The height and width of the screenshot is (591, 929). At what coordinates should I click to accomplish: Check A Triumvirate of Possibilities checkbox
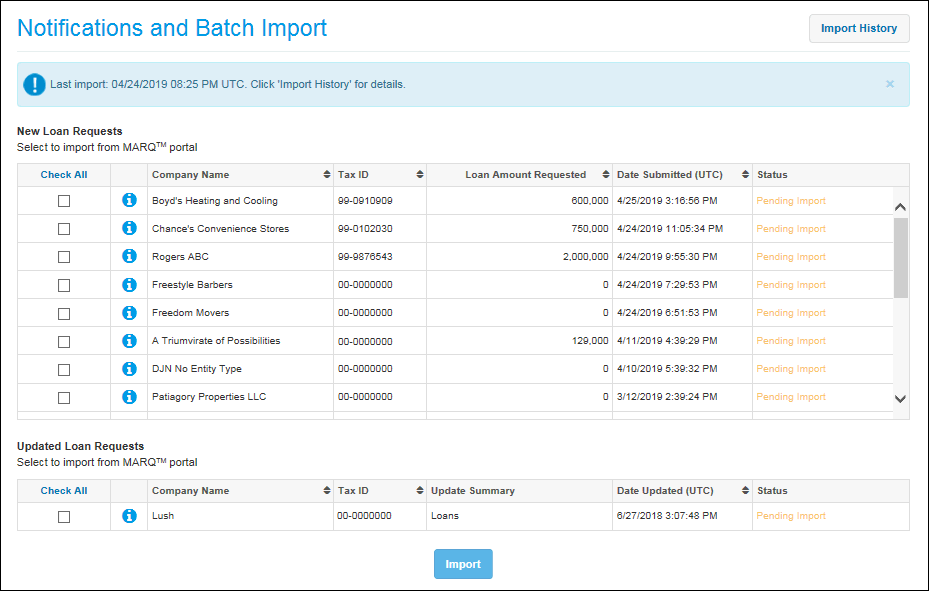tap(64, 342)
